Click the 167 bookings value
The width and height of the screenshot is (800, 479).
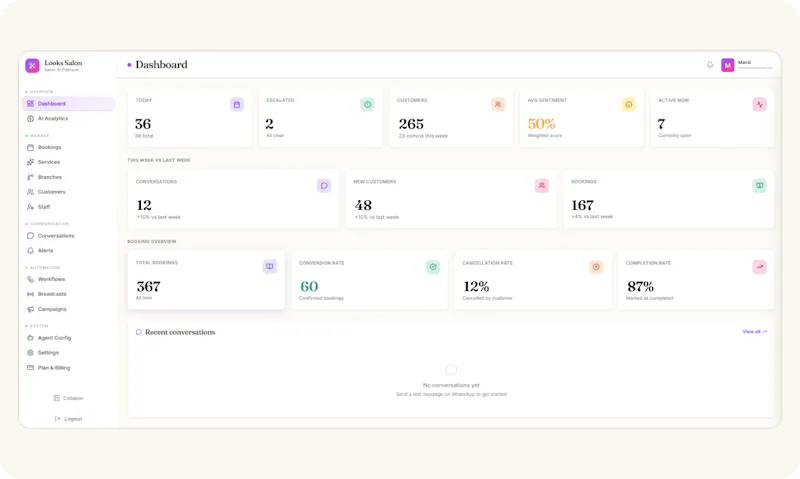tap(582, 205)
